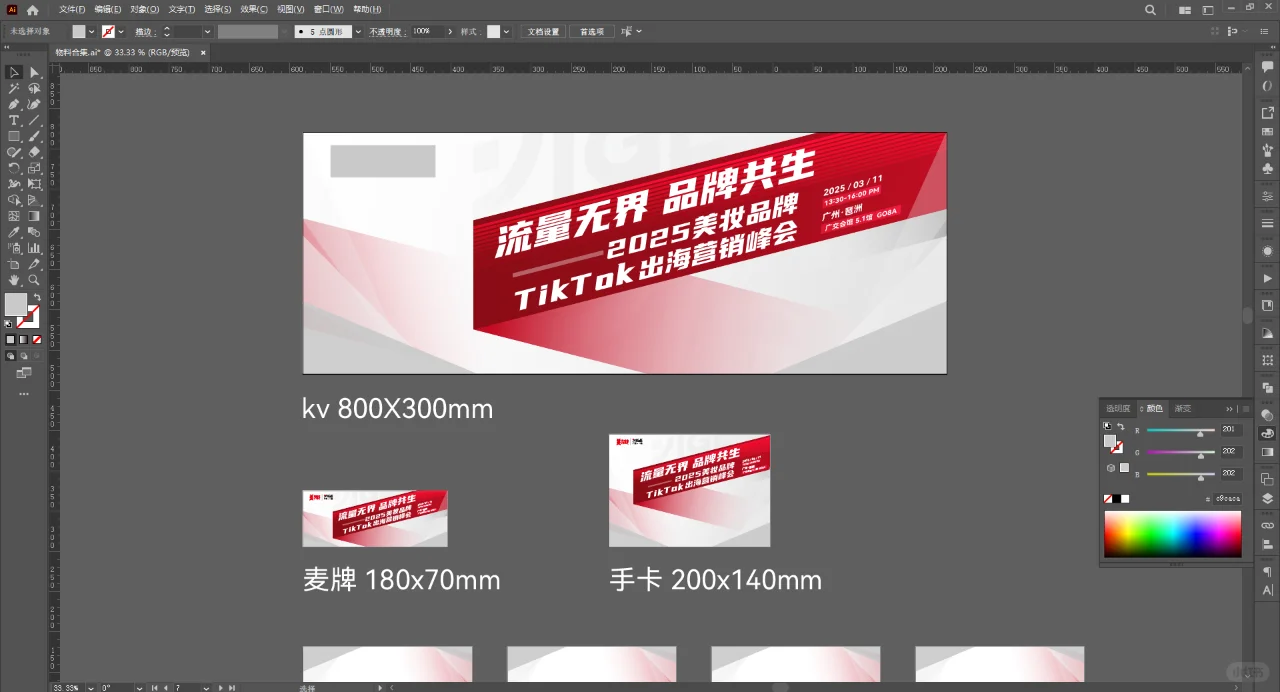Select the Column Graph tool
Viewport: 1280px width, 692px height.
34,248
